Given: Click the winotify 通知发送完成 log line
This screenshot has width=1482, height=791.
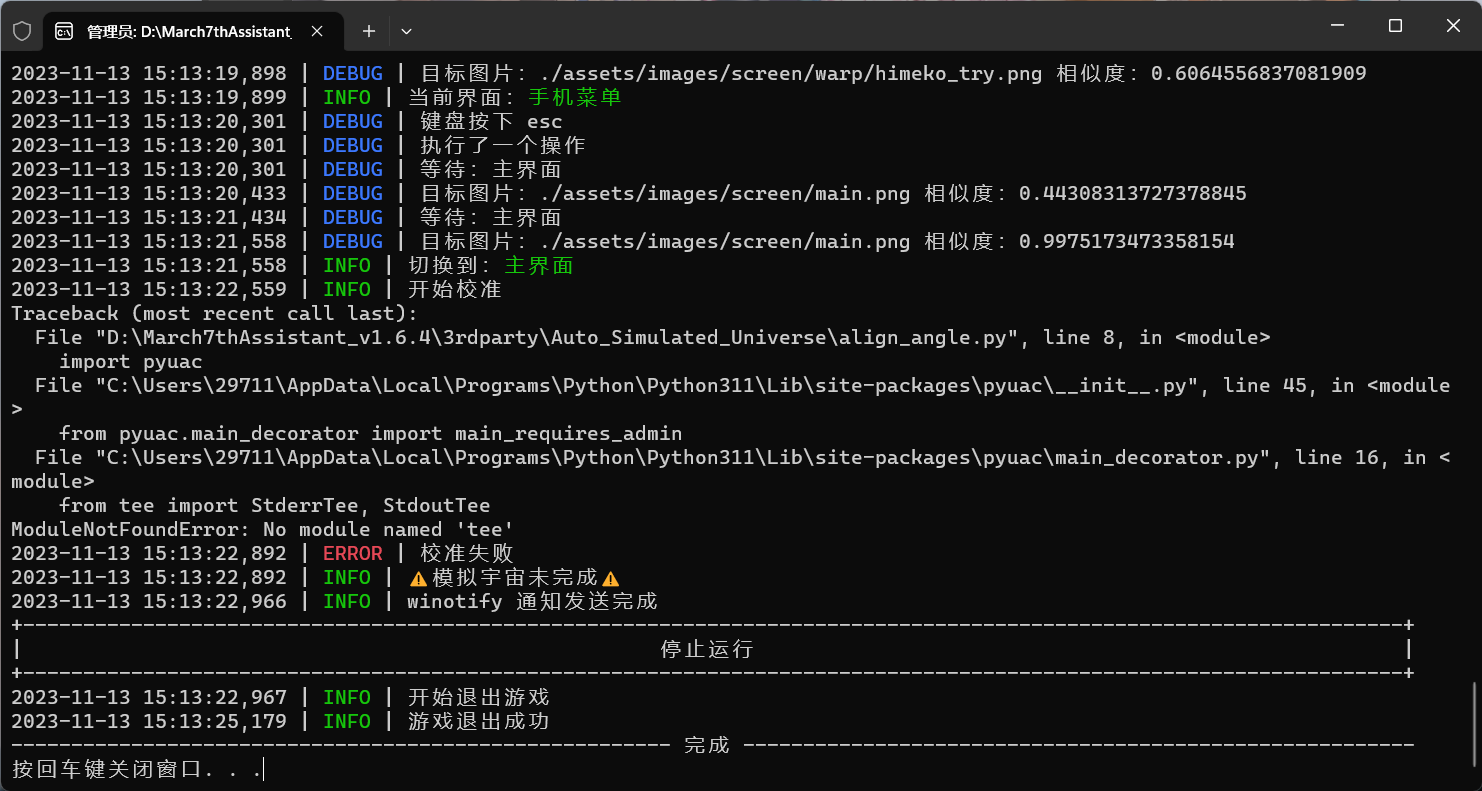Looking at the screenshot, I should click(530, 601).
